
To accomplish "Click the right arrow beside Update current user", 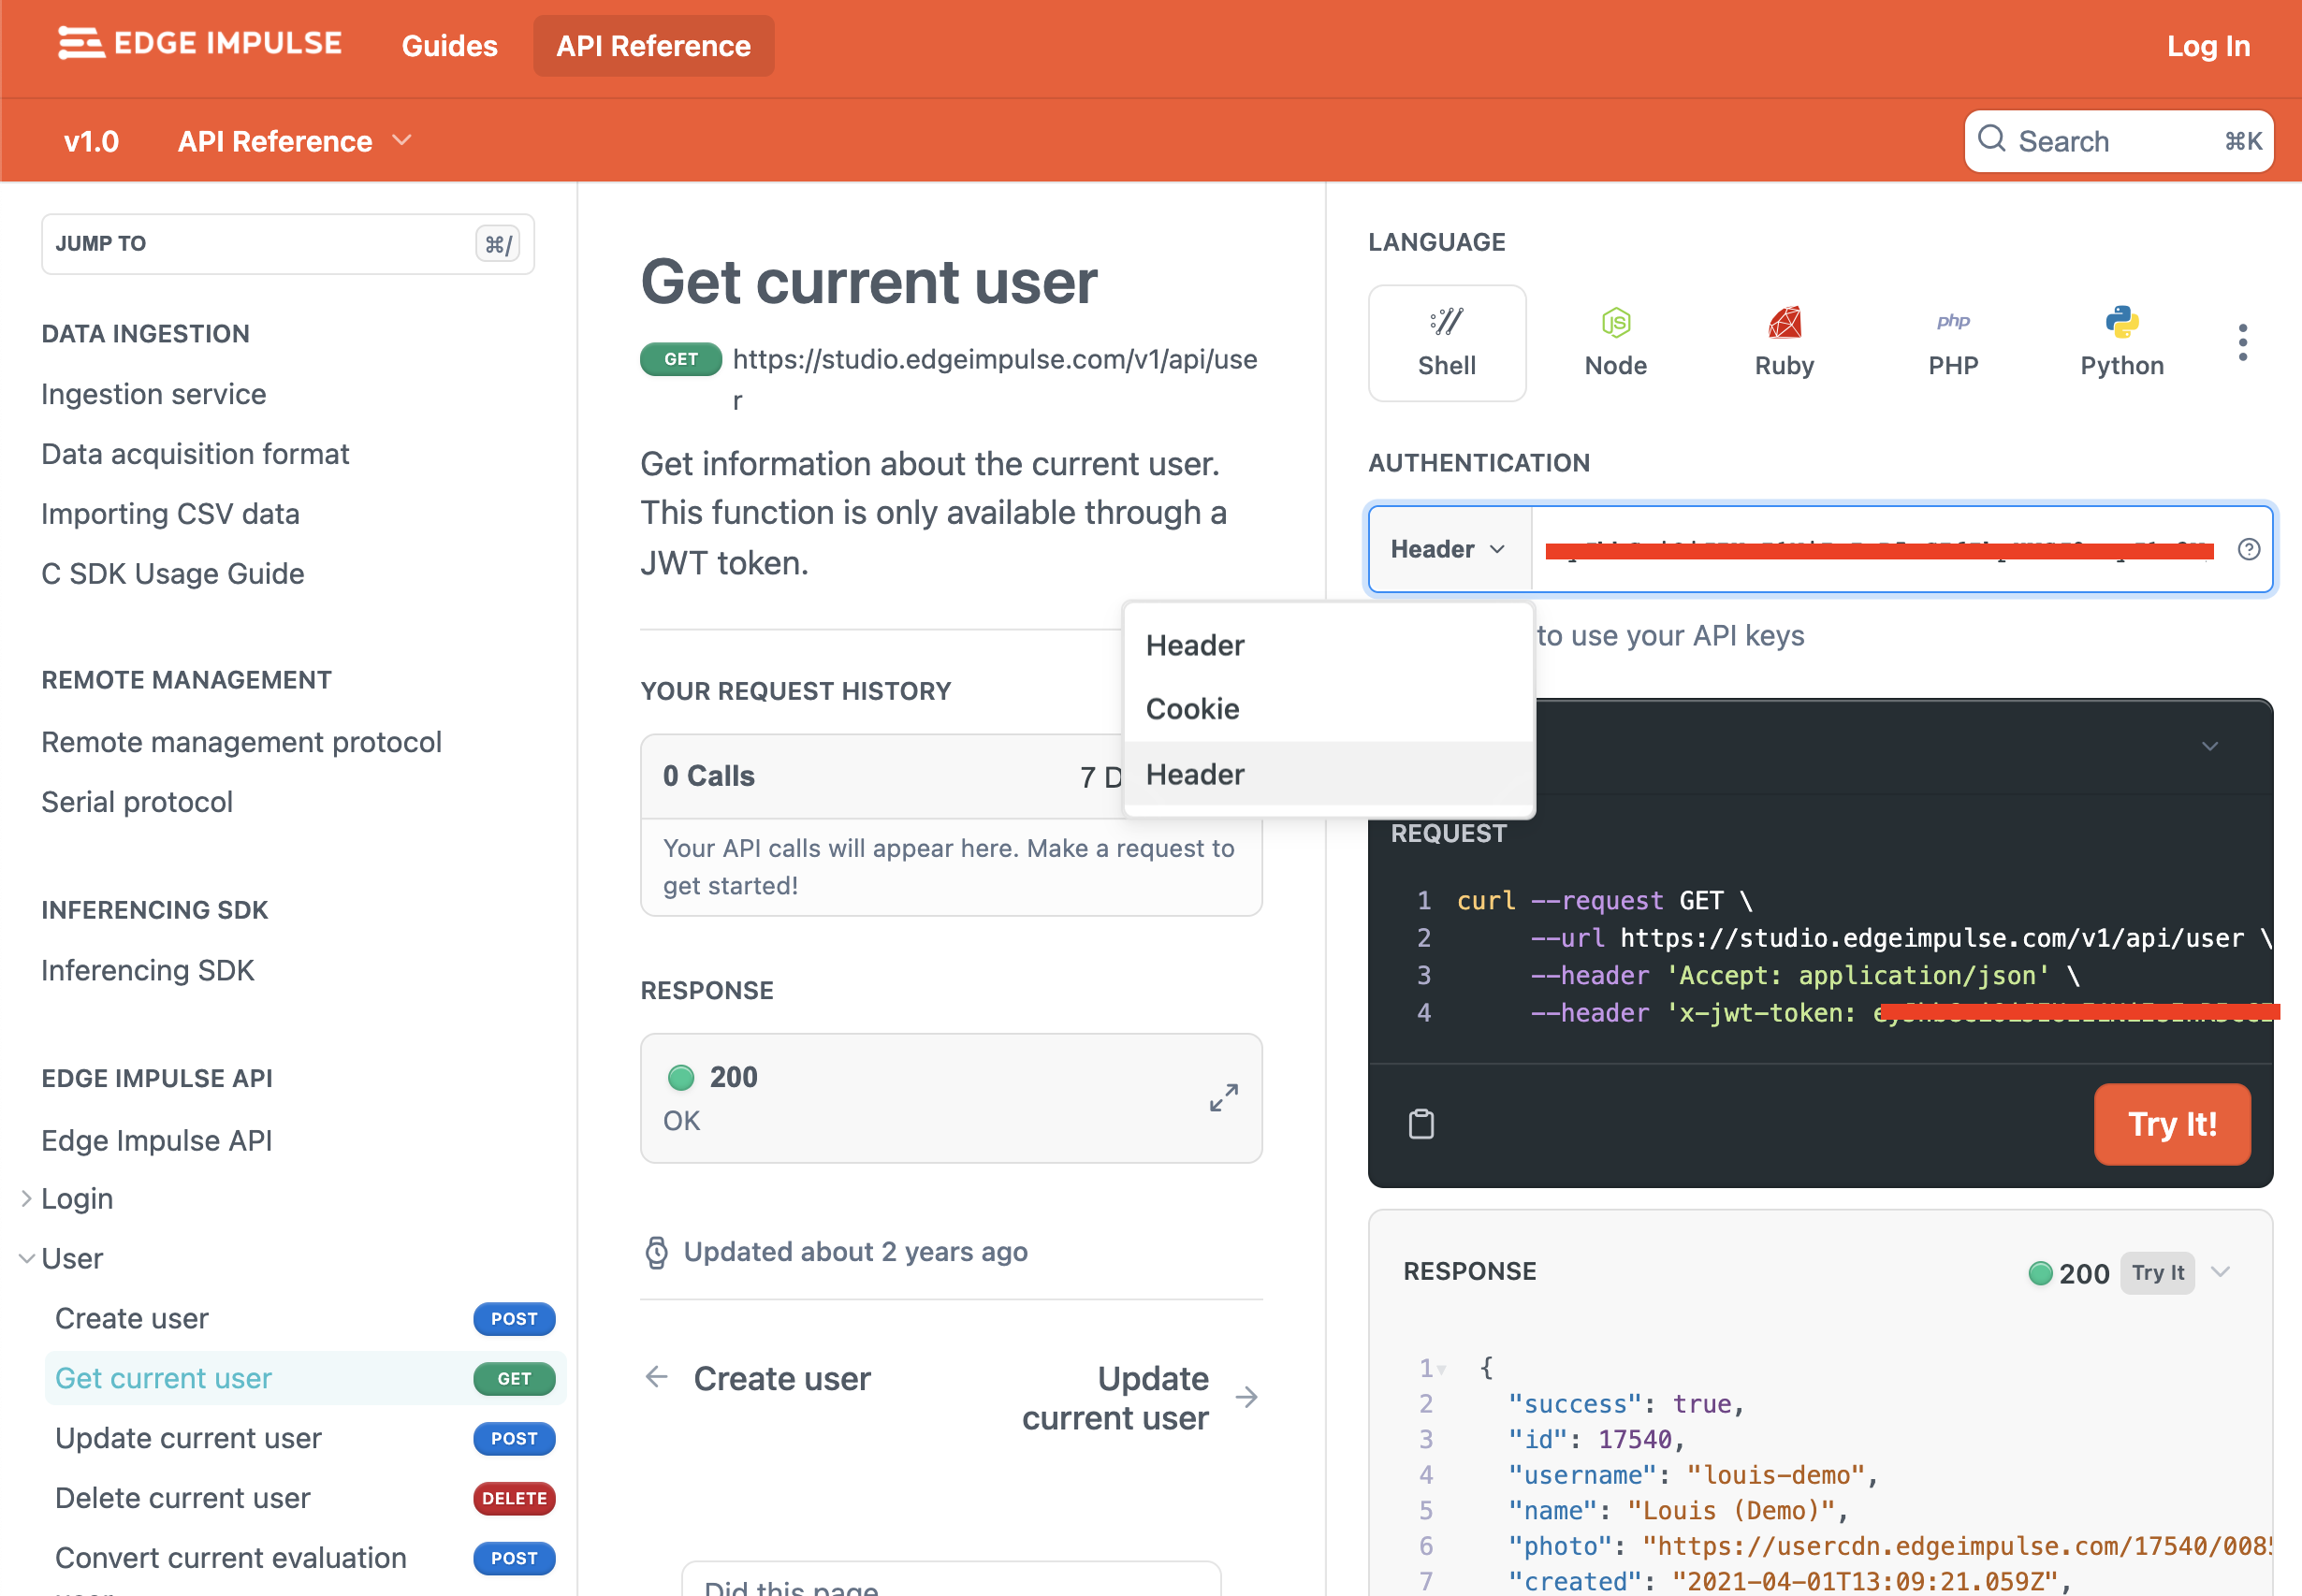I will pos(1246,1397).
